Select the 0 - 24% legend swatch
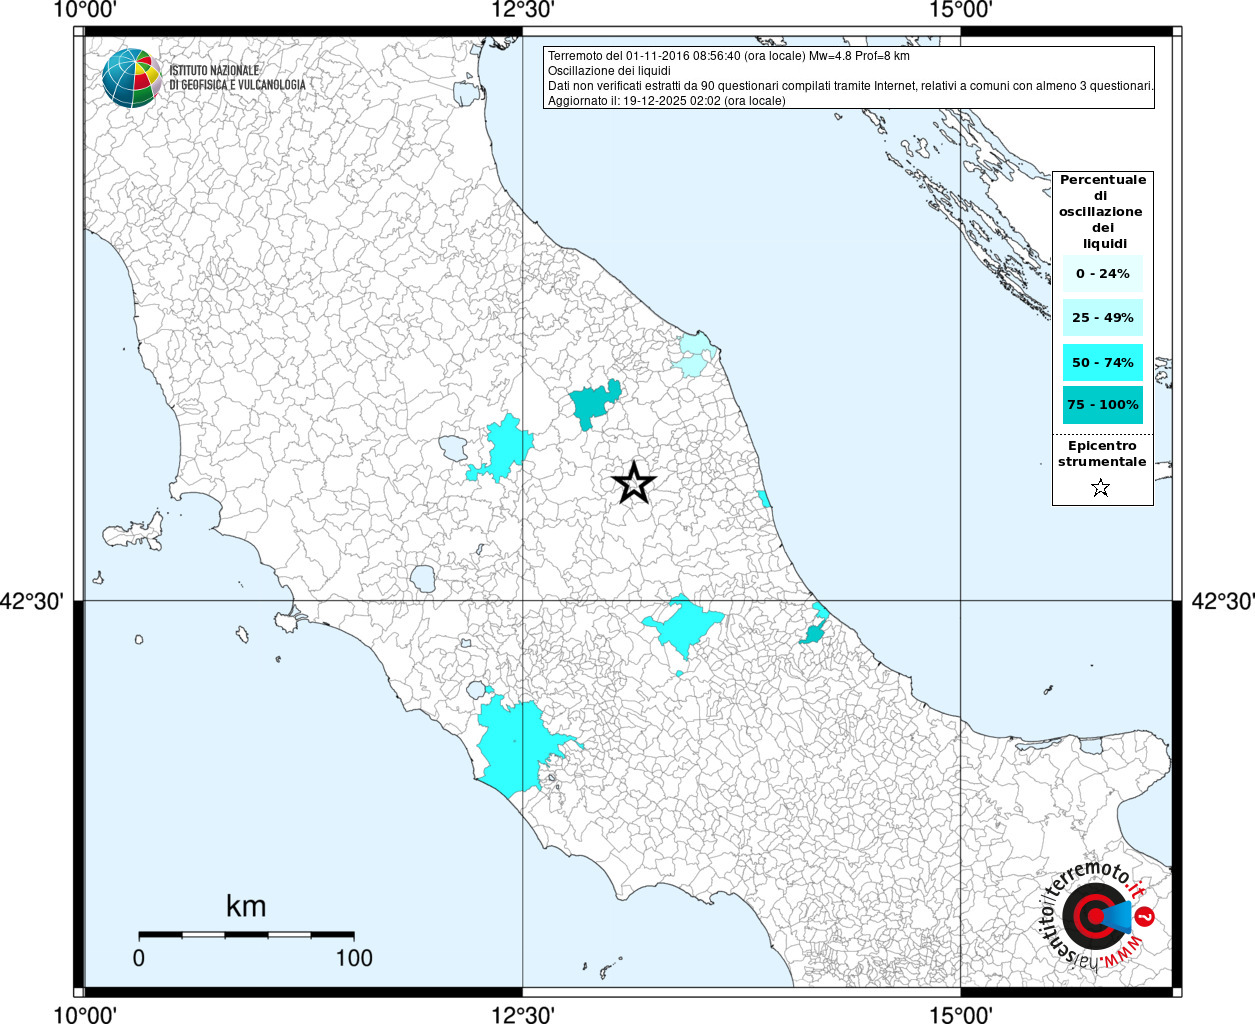The image size is (1255, 1024). (1102, 273)
